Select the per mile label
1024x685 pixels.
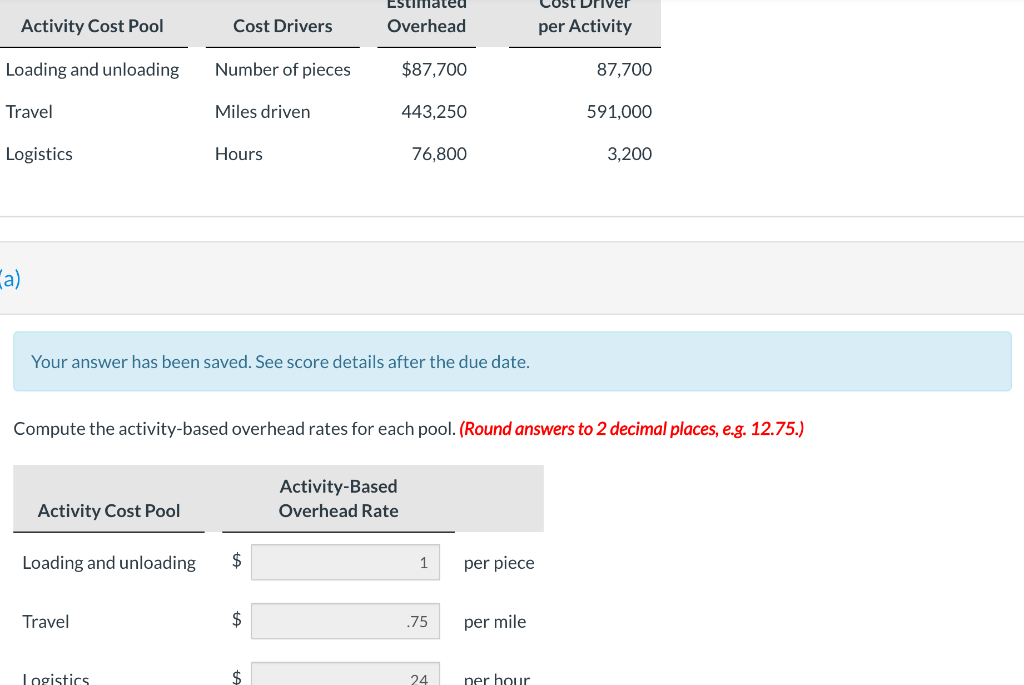pos(495,621)
